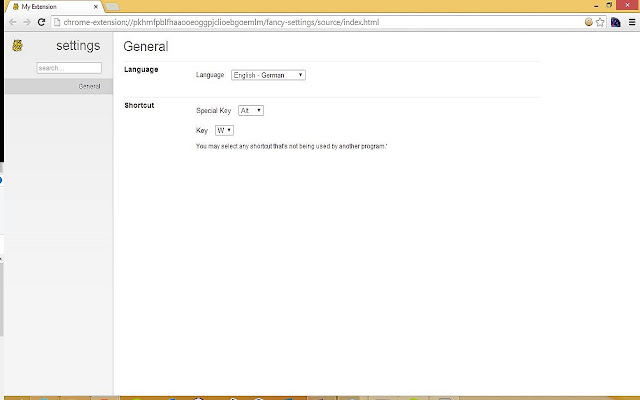The height and width of the screenshot is (400, 640).
Task: Close the My Extension tab
Action: (96, 7)
